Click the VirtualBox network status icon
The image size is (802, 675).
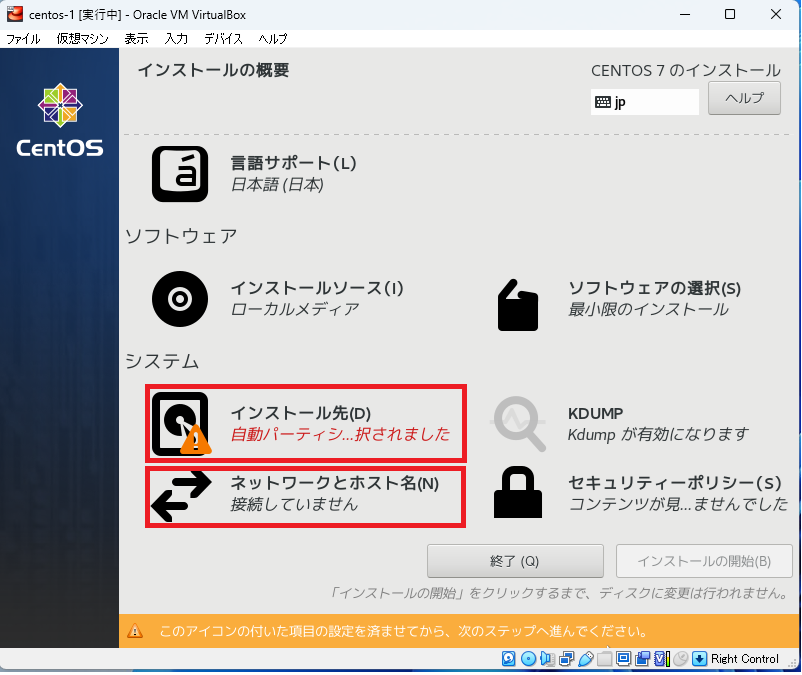(x=566, y=659)
